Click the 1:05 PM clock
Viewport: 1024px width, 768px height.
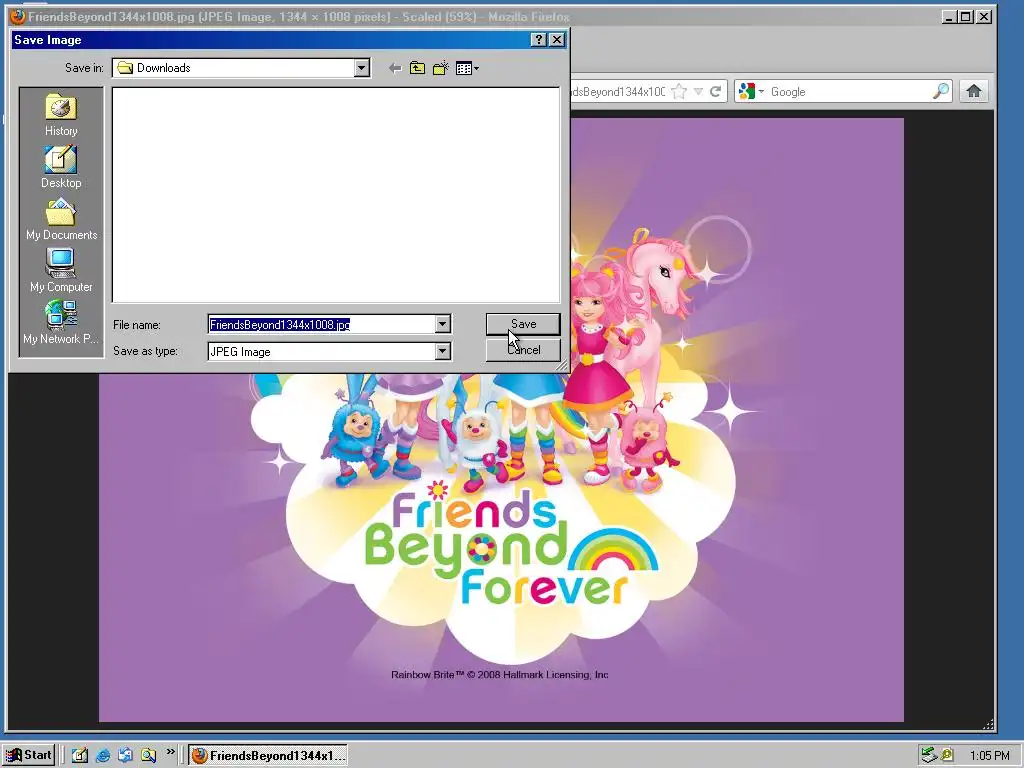989,756
